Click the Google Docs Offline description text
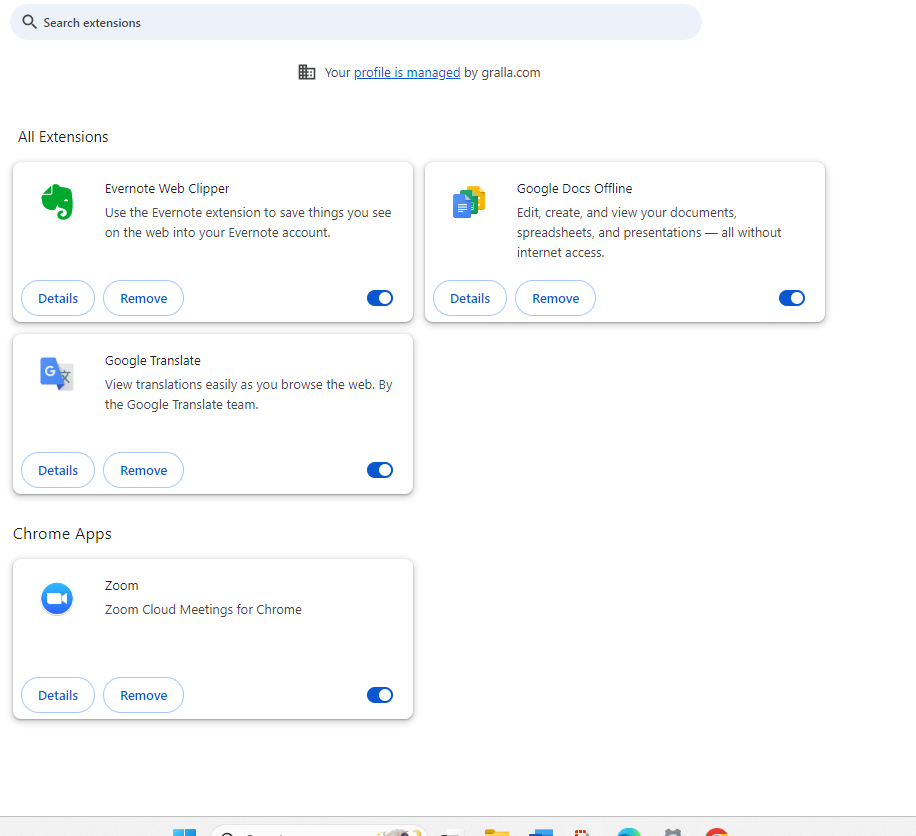 coord(648,233)
